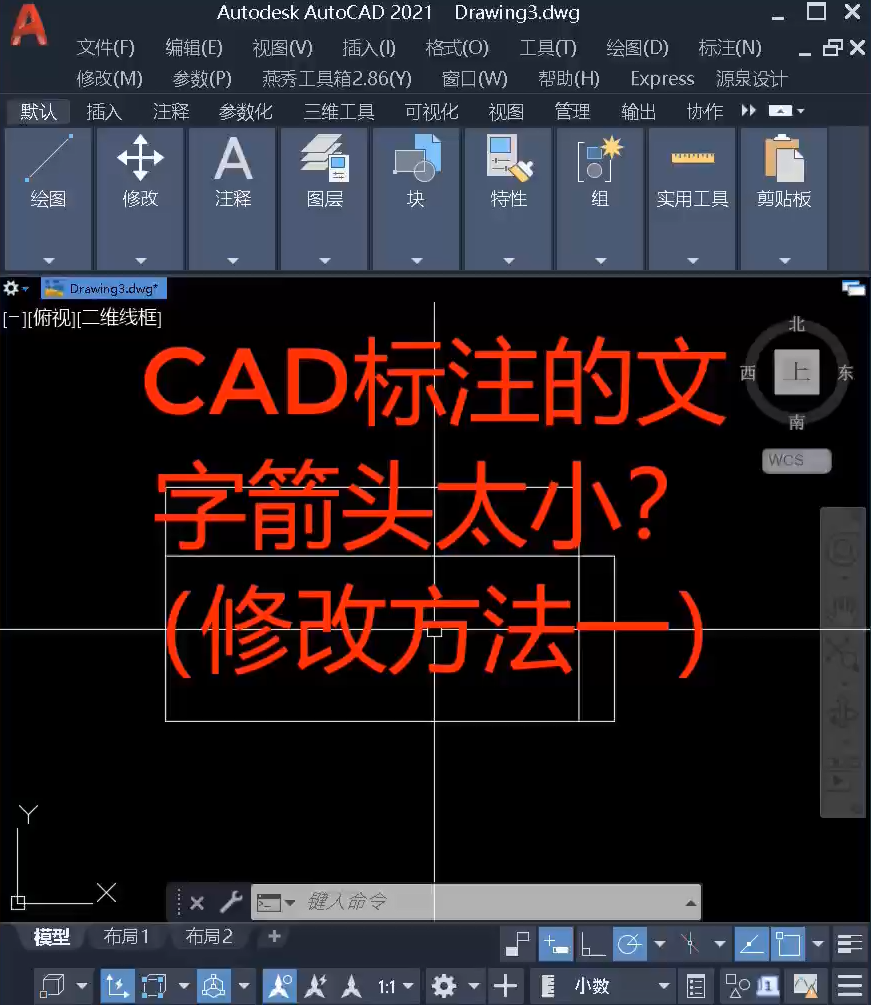The width and height of the screenshot is (871, 1005).
Task: Toggle dynamic input in status bar
Action: click(x=556, y=943)
